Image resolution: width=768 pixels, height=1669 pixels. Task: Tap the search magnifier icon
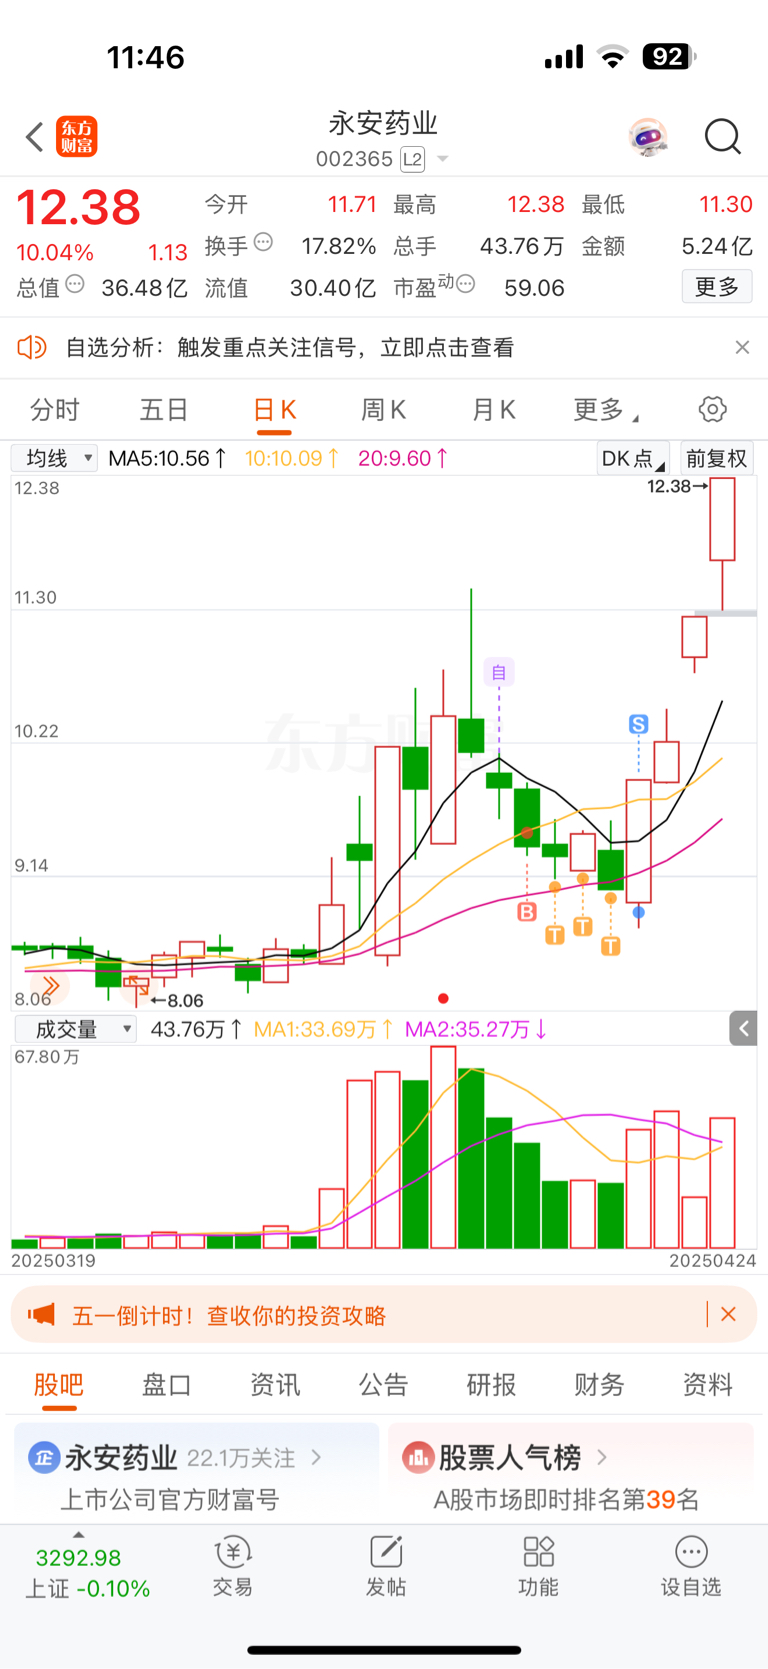coord(722,137)
